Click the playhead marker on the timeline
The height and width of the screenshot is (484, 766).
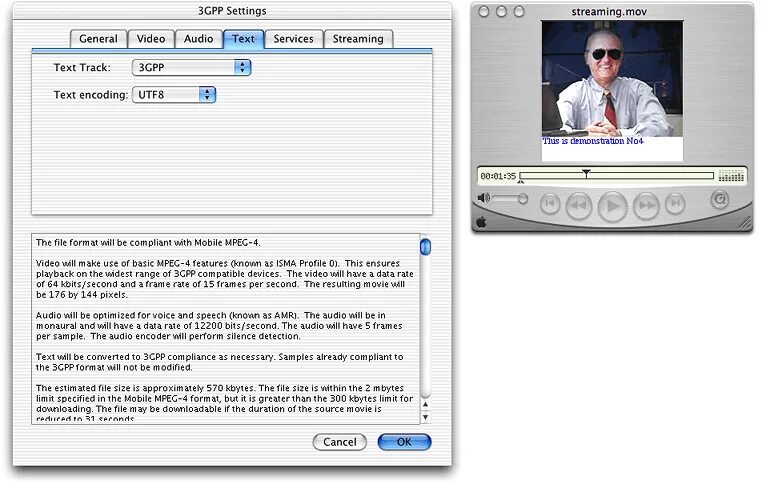[x=586, y=173]
